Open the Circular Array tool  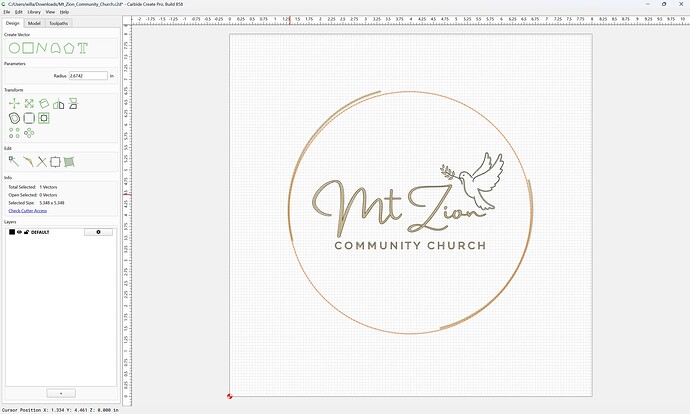coord(29,133)
